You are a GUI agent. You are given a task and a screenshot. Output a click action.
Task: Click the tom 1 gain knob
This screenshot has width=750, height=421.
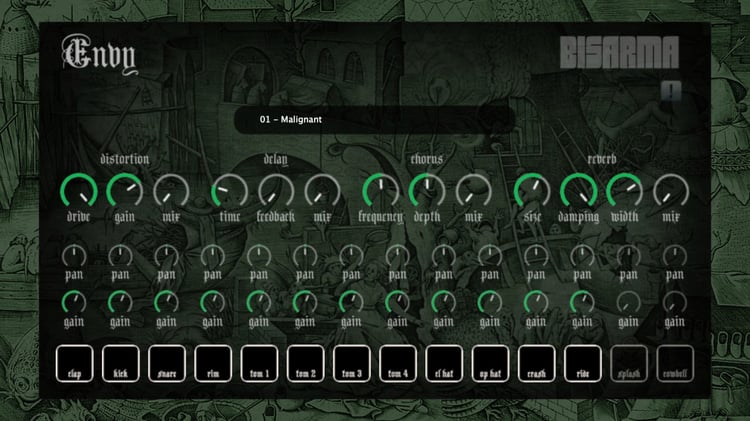coord(259,303)
